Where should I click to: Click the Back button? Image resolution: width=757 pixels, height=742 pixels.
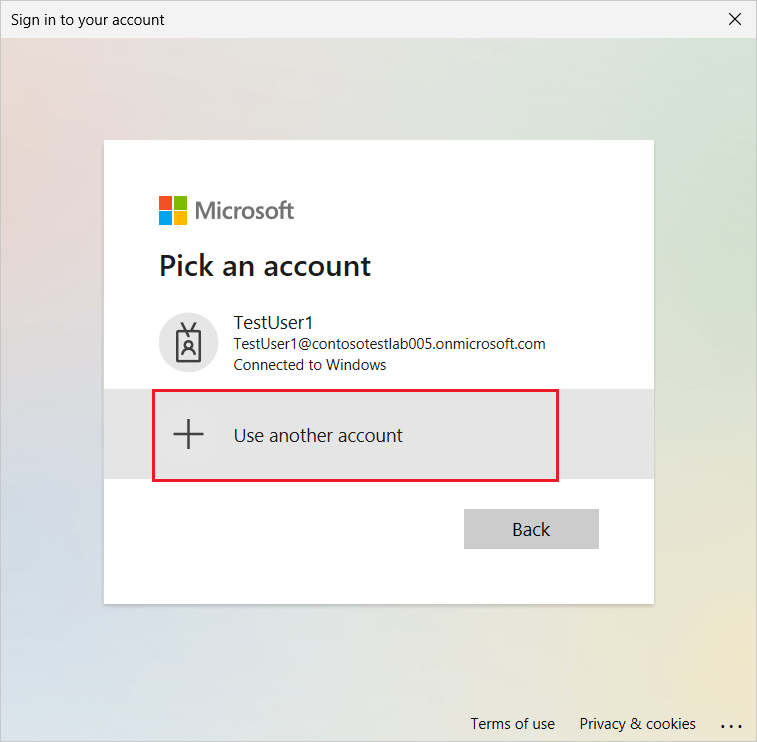pos(531,529)
